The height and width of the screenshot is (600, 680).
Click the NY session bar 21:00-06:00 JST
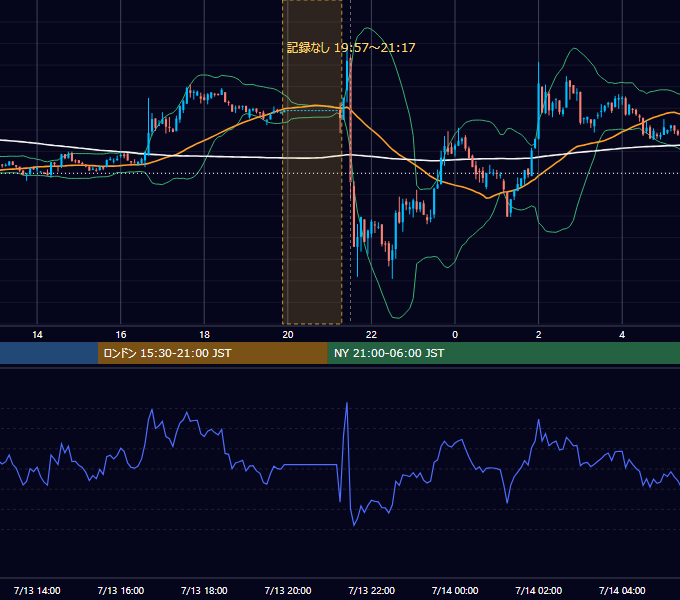coord(503,353)
